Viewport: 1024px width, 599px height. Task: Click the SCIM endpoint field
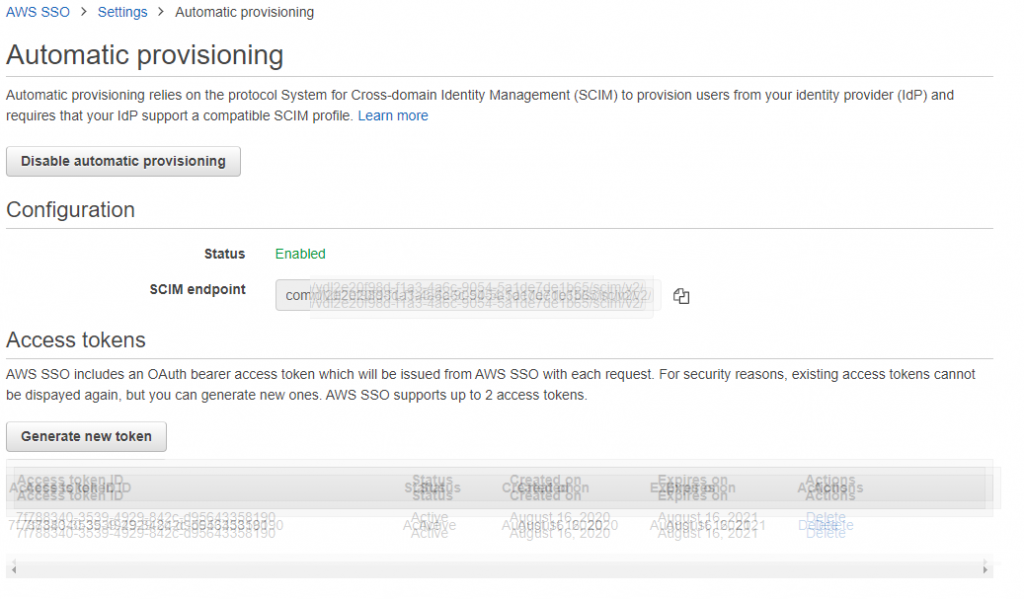[465, 296]
